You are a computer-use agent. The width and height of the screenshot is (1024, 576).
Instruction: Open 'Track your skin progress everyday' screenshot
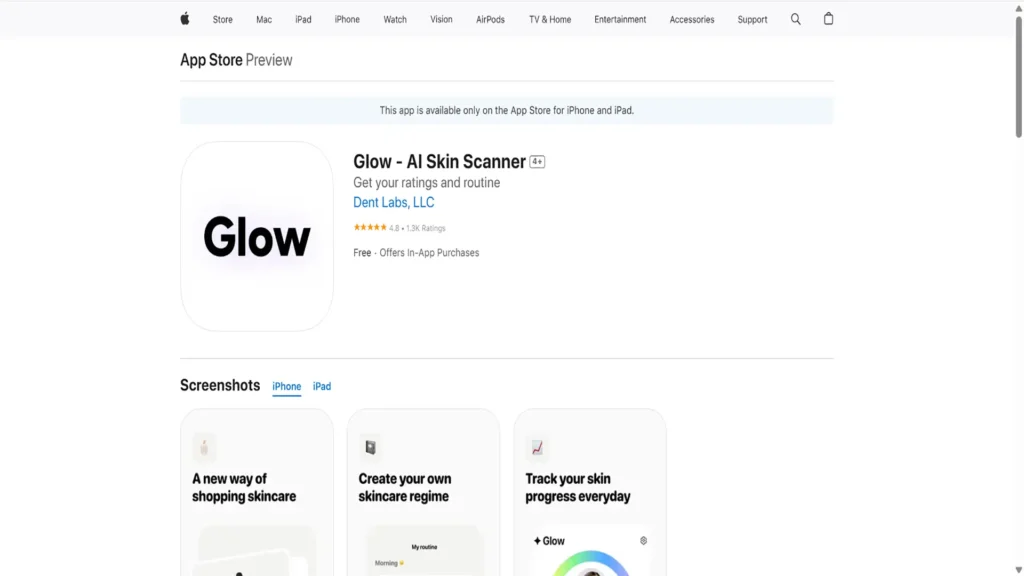coord(590,492)
